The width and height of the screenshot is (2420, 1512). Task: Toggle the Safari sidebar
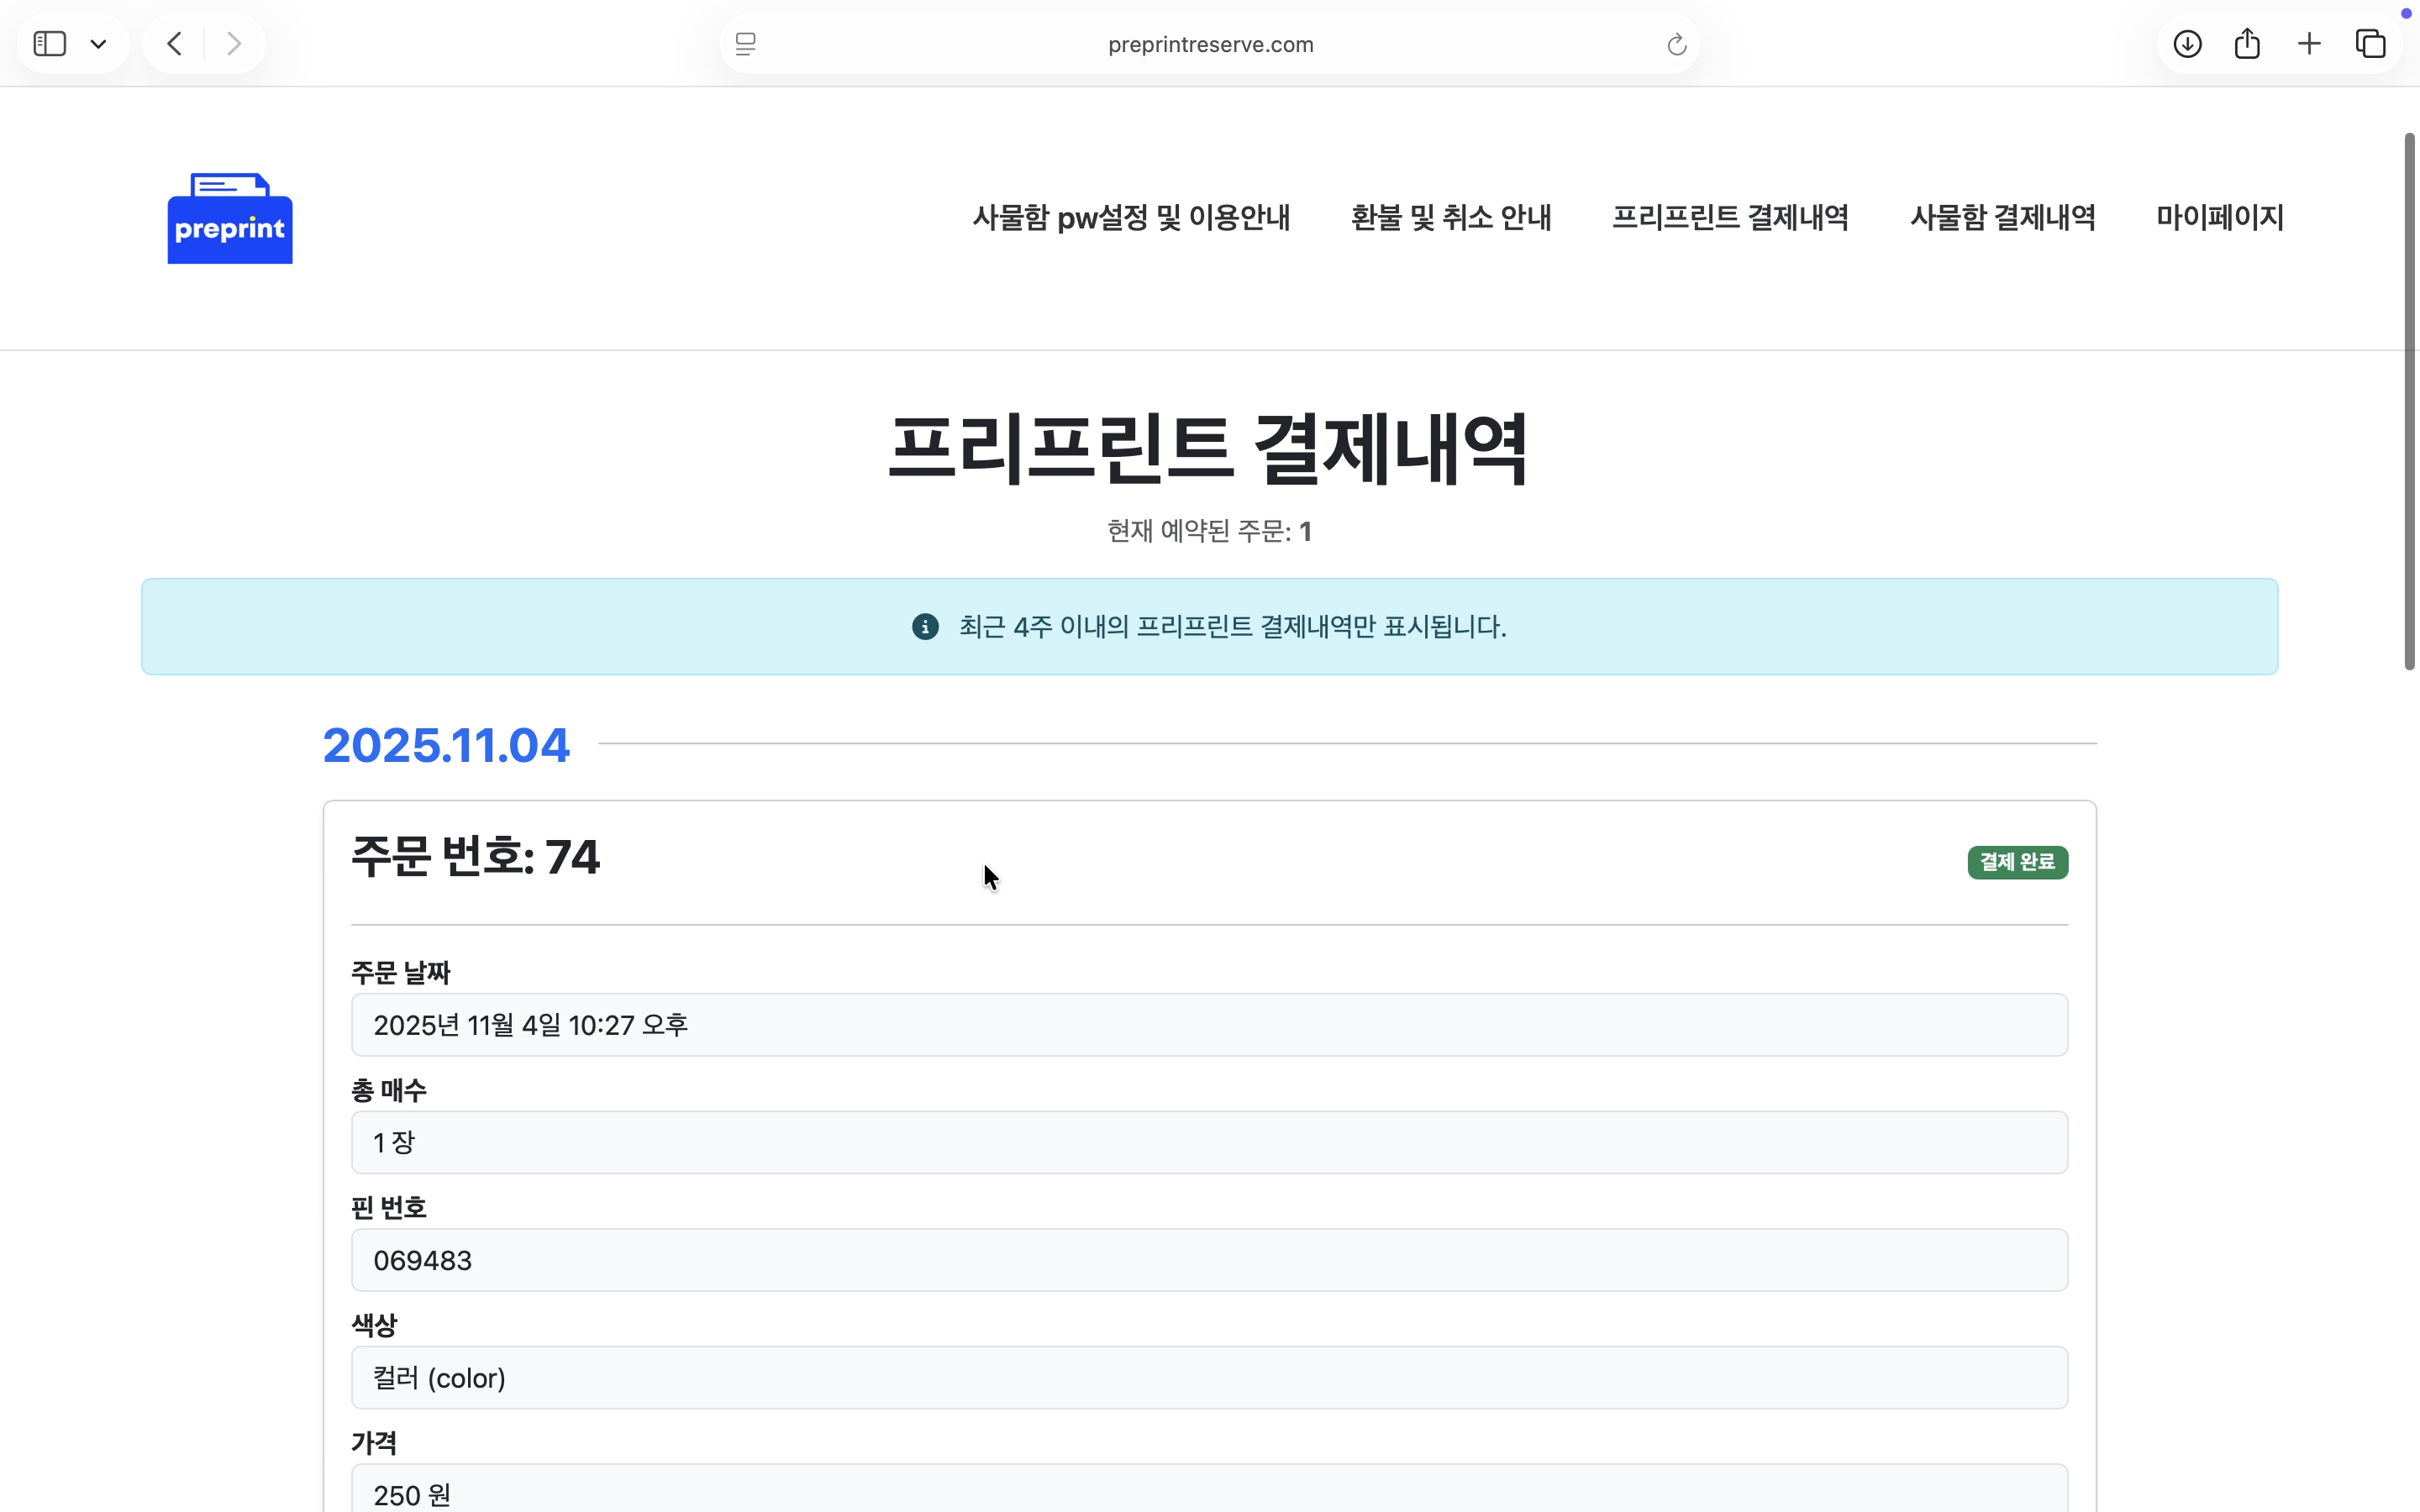tap(49, 43)
